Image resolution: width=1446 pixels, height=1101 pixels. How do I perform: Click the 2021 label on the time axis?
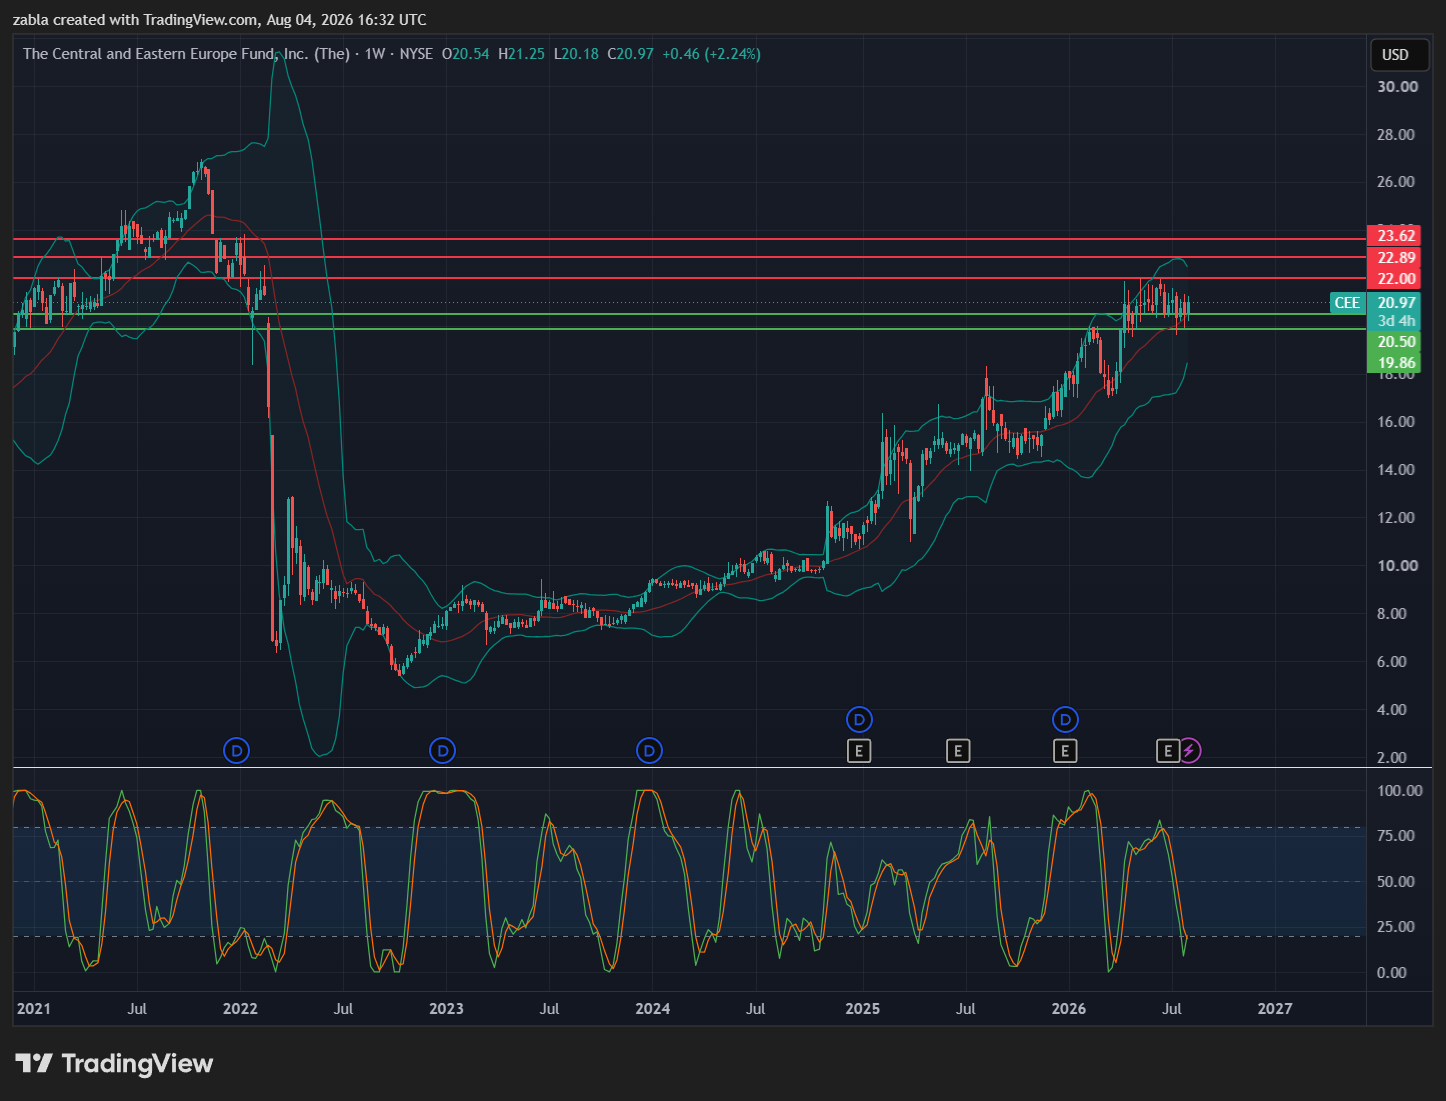(34, 1009)
